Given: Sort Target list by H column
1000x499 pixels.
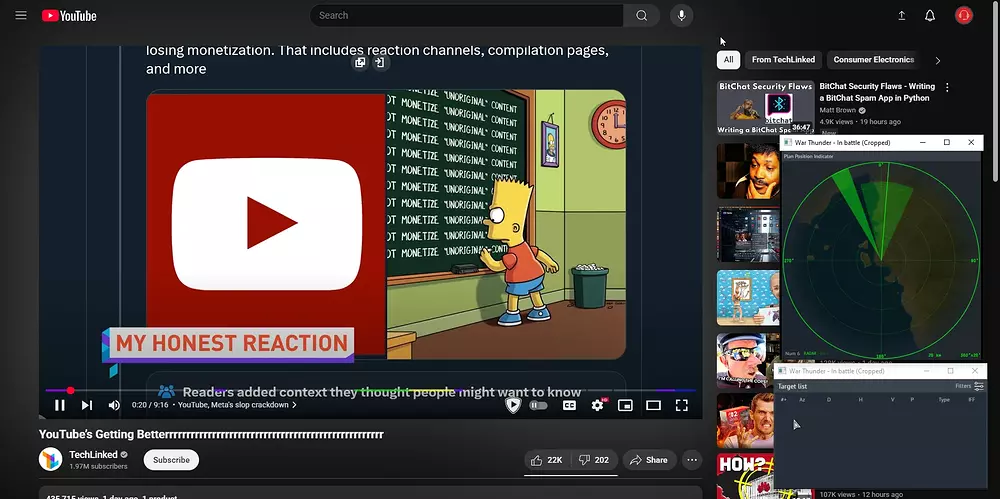Looking at the screenshot, I should [x=860, y=399].
